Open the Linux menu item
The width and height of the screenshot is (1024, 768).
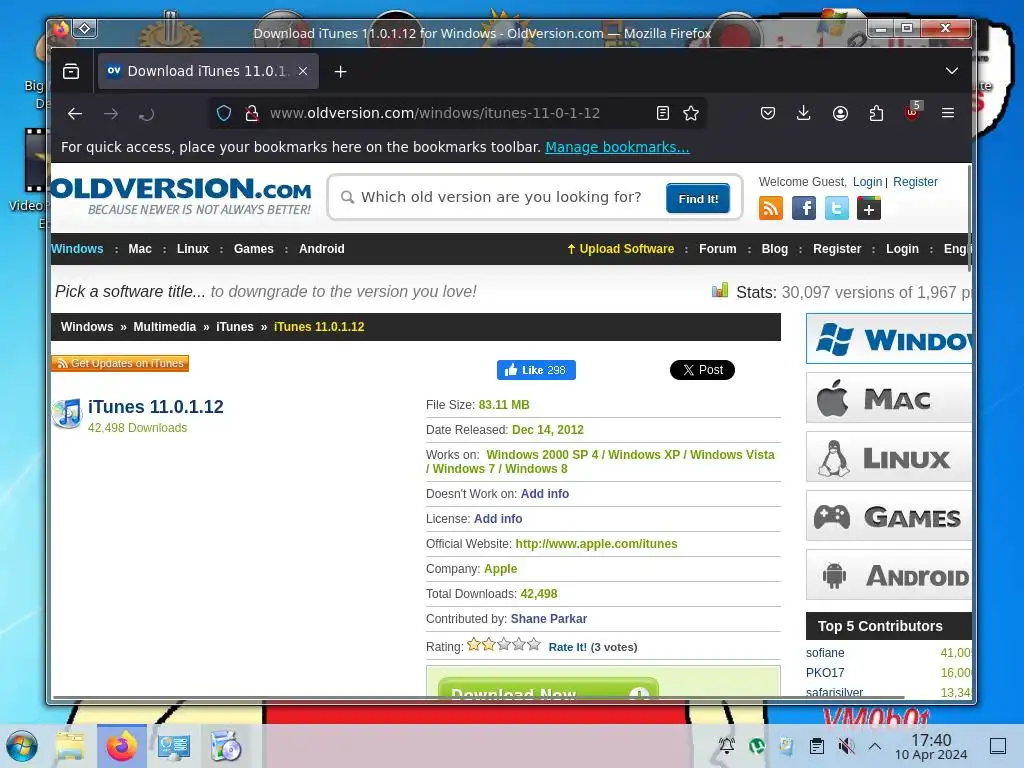(193, 249)
